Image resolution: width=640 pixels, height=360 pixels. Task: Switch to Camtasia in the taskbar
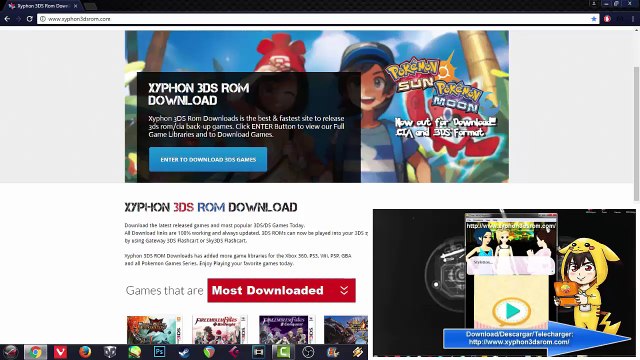284,352
